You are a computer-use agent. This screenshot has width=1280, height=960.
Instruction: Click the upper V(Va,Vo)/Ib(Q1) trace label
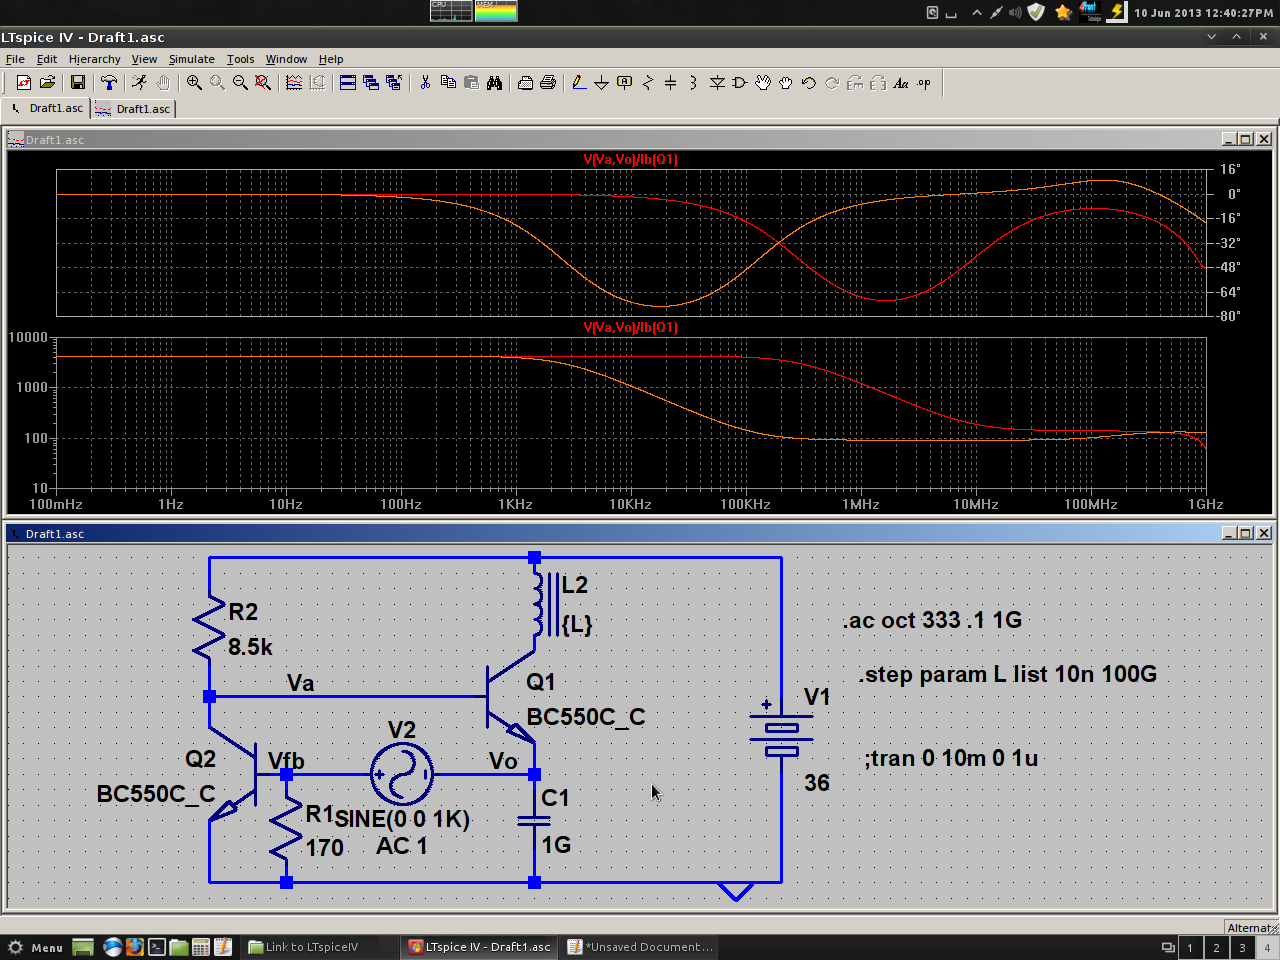[630, 159]
